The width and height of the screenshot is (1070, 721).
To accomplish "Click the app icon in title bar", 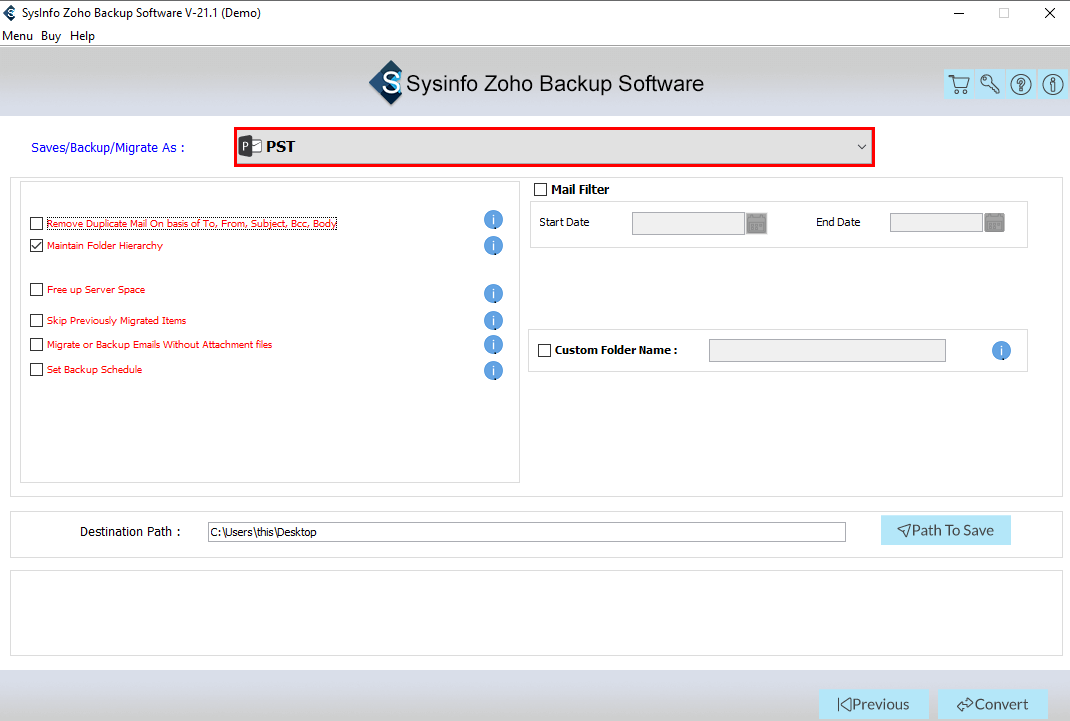I will click(10, 13).
